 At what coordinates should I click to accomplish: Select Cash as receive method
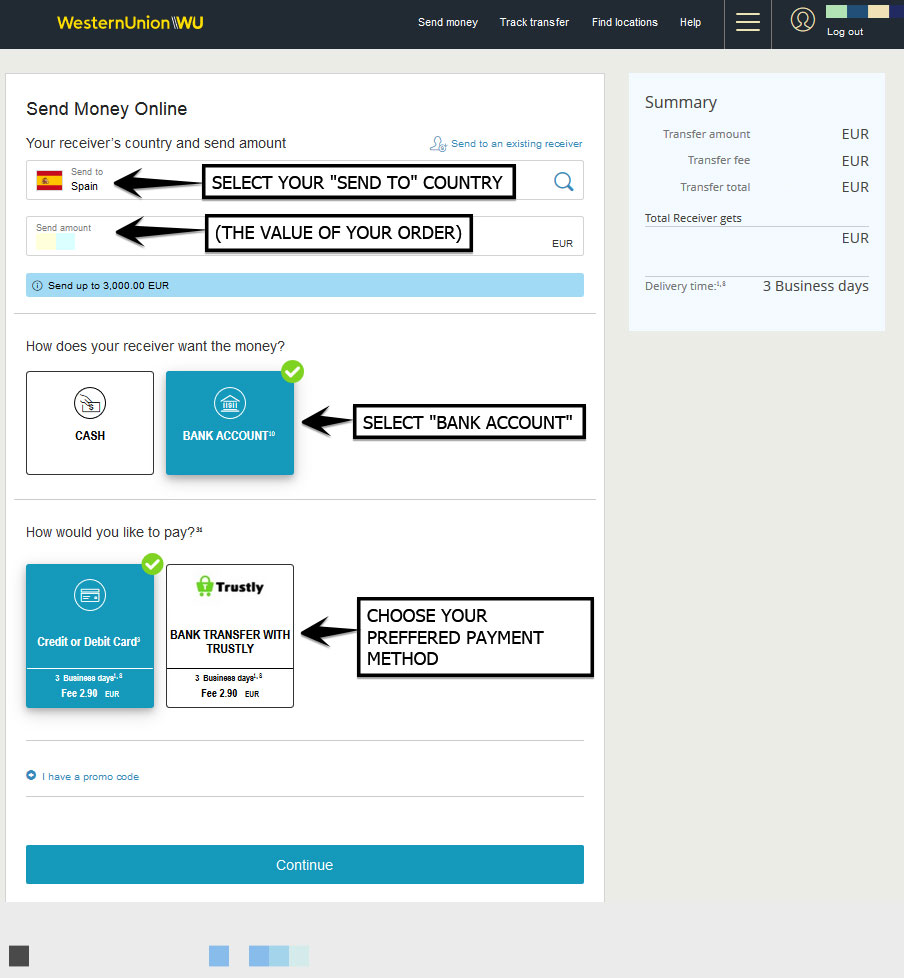click(x=90, y=423)
